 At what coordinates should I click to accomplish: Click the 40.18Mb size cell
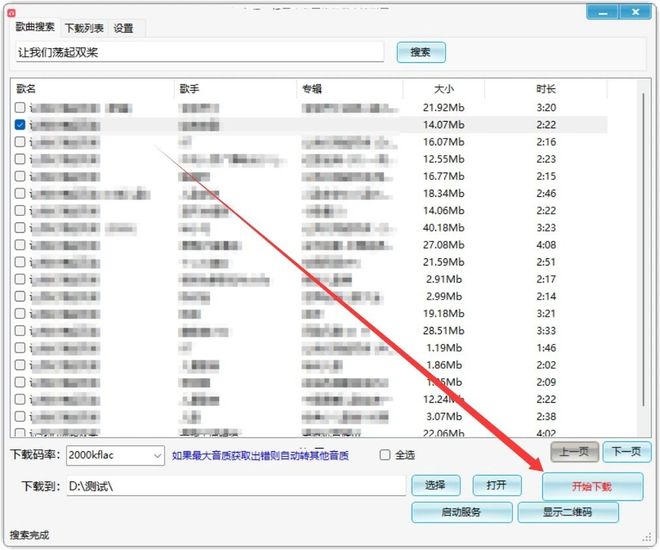[444, 228]
